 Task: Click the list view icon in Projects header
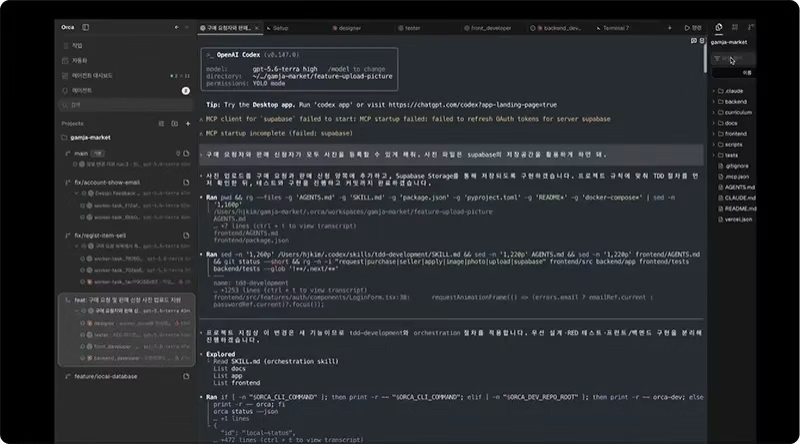(x=161, y=124)
